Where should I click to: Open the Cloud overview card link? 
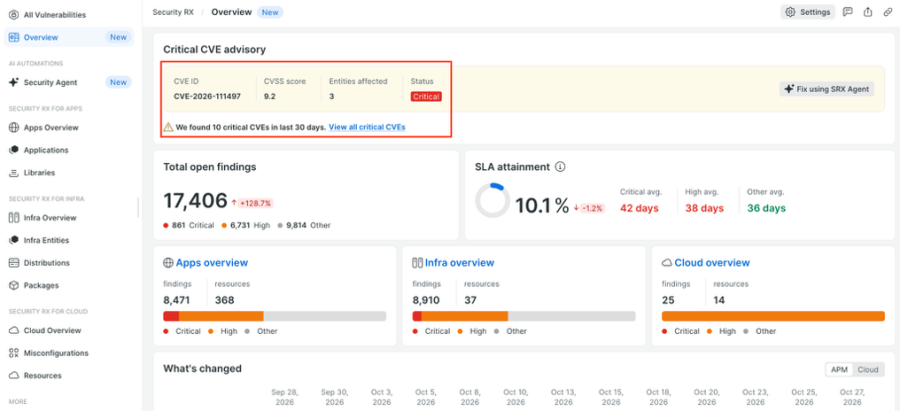tap(712, 263)
